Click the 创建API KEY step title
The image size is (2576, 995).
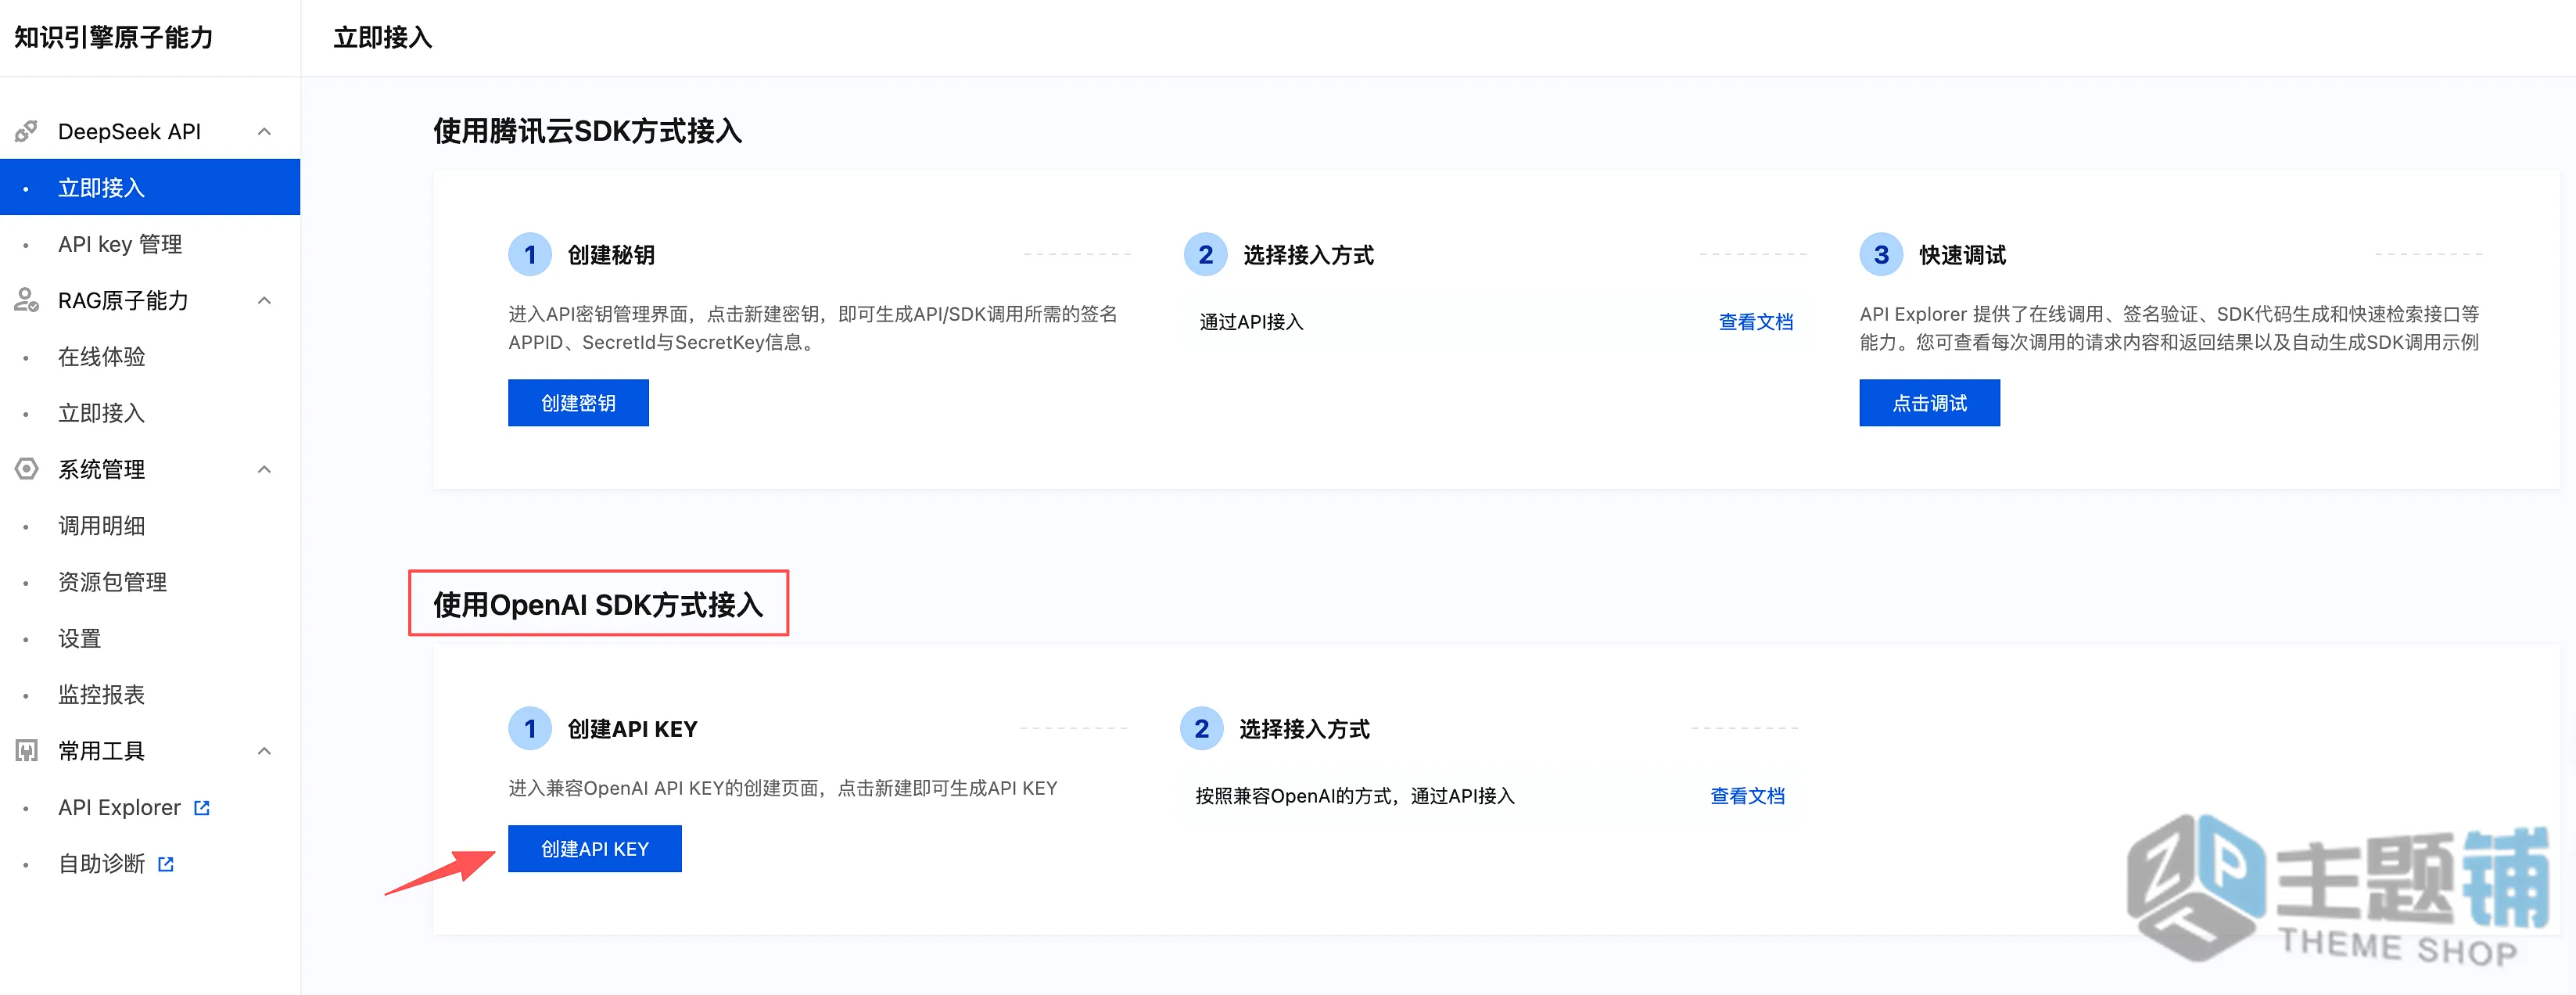[632, 729]
